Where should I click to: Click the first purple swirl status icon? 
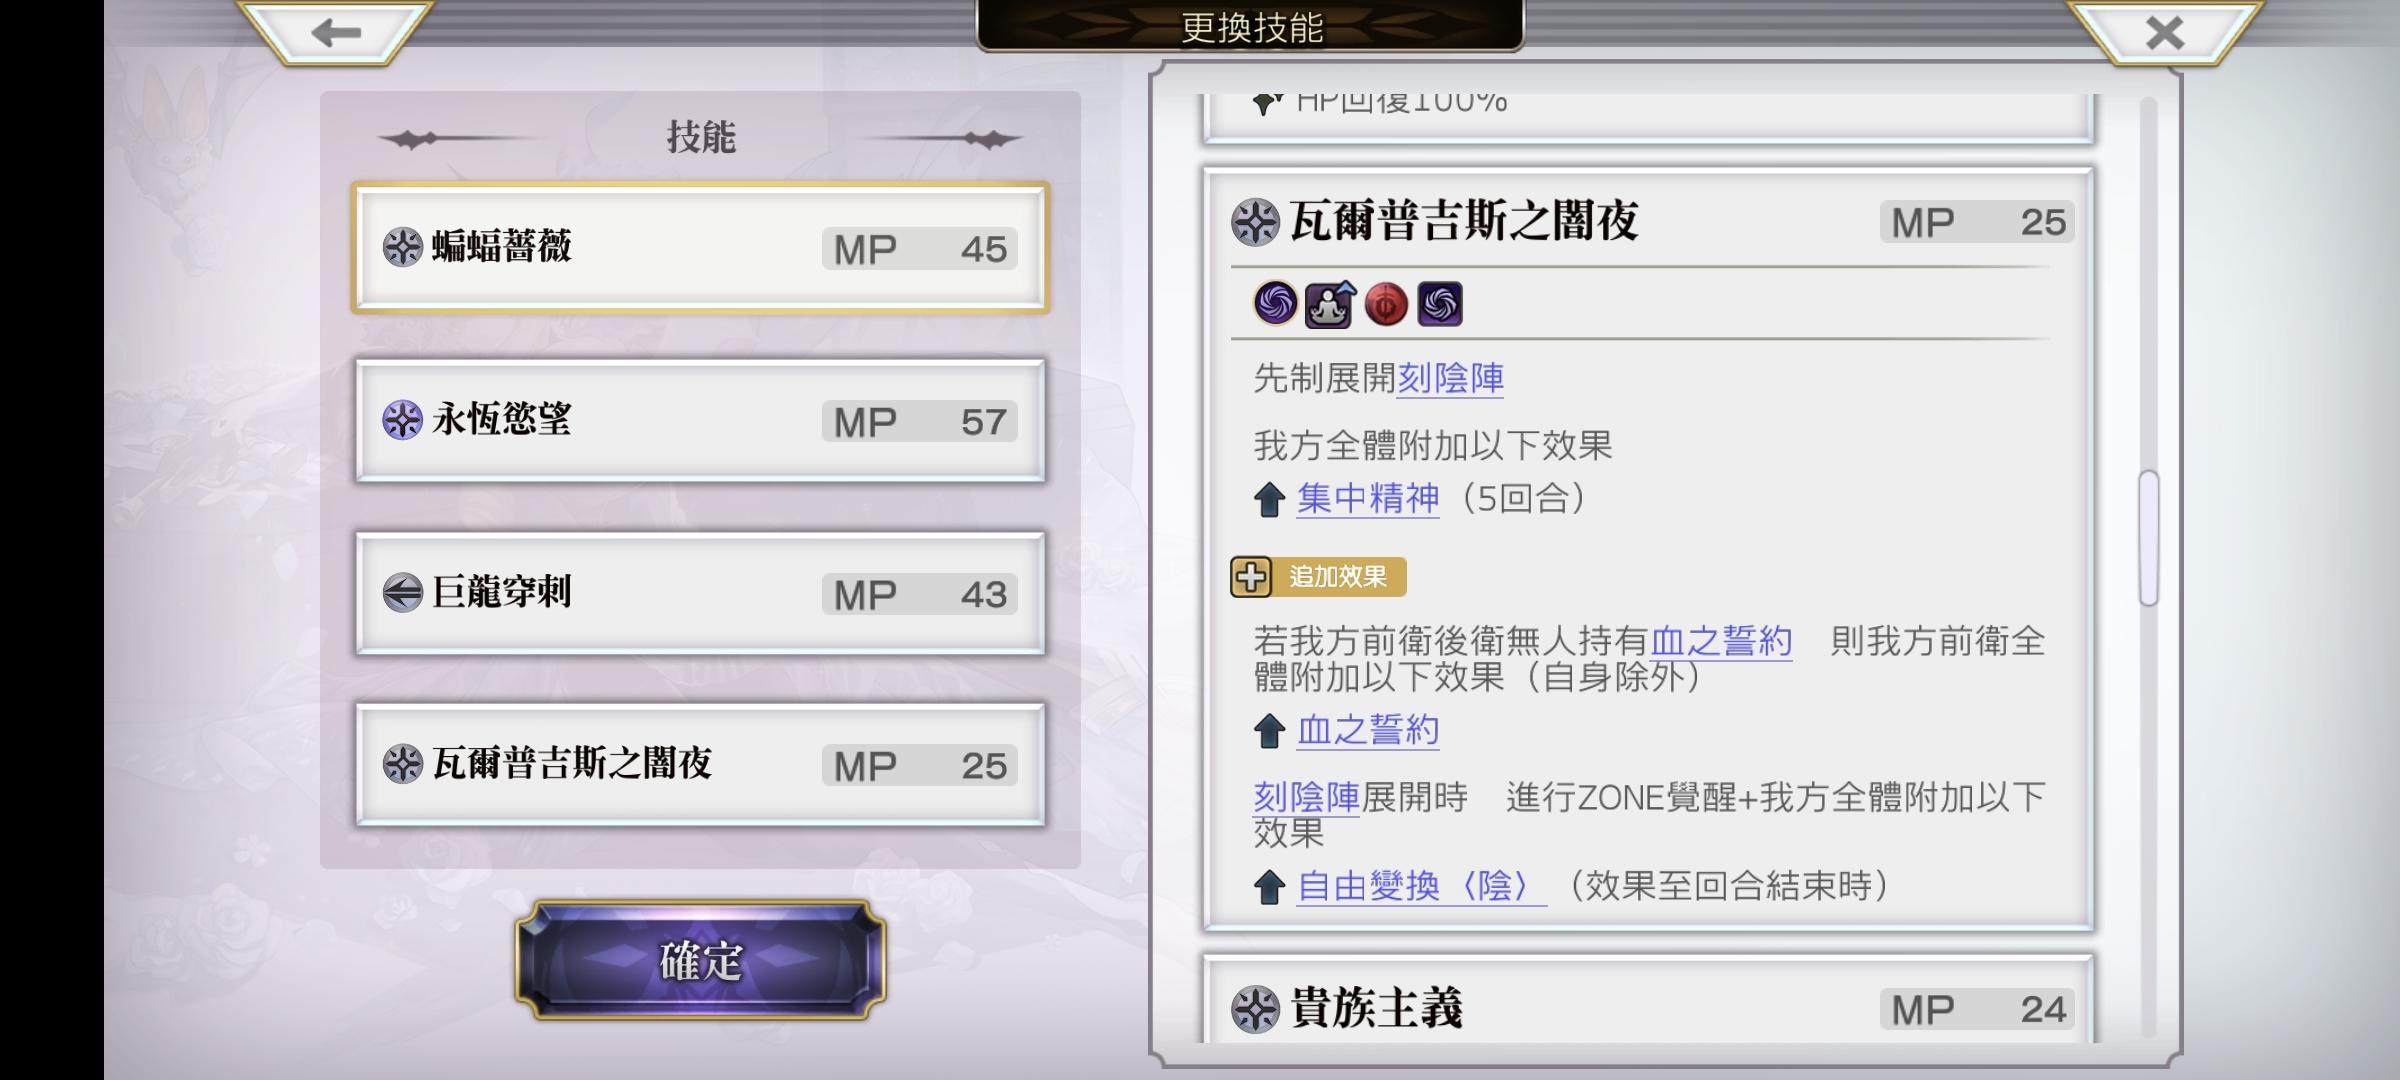(1275, 303)
